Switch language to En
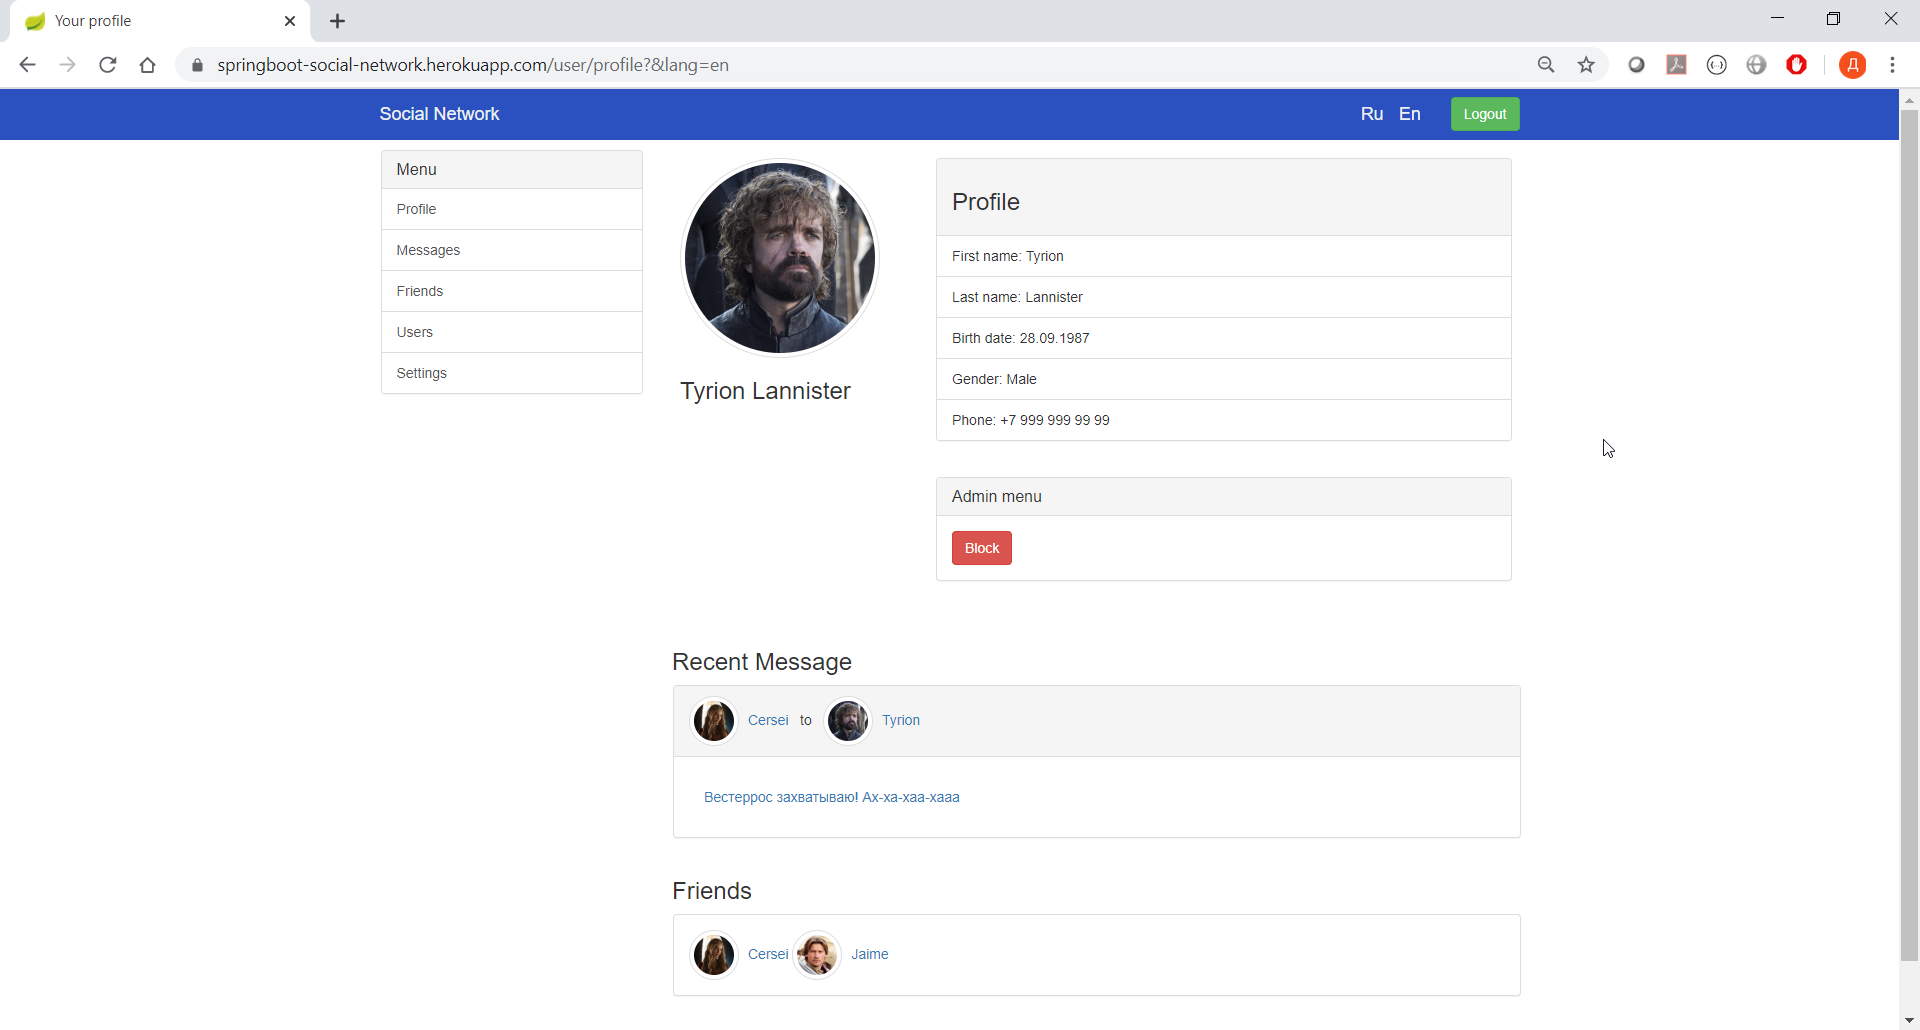 click(1410, 114)
